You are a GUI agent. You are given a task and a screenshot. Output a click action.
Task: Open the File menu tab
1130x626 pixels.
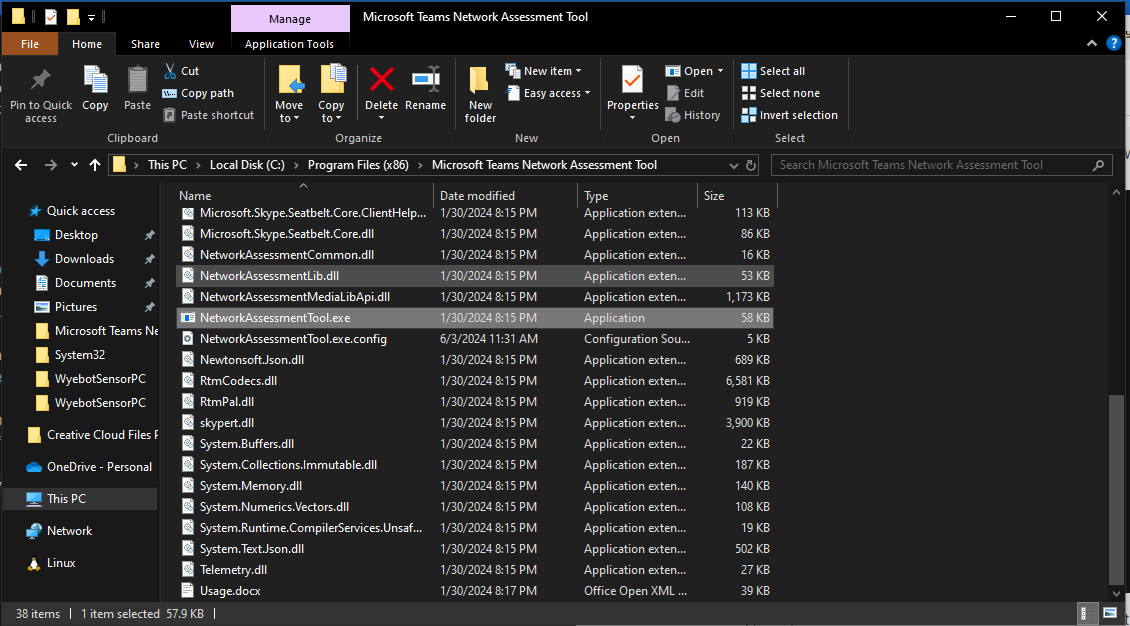[30, 44]
